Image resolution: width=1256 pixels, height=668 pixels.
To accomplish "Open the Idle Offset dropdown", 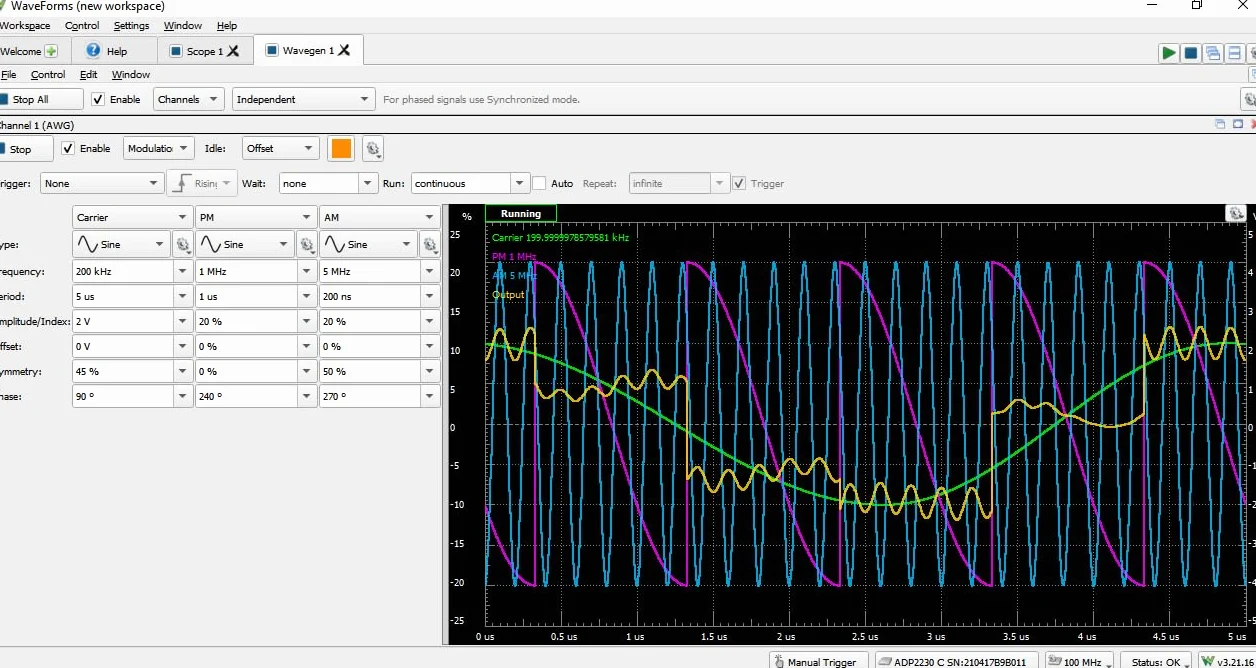I will point(281,148).
